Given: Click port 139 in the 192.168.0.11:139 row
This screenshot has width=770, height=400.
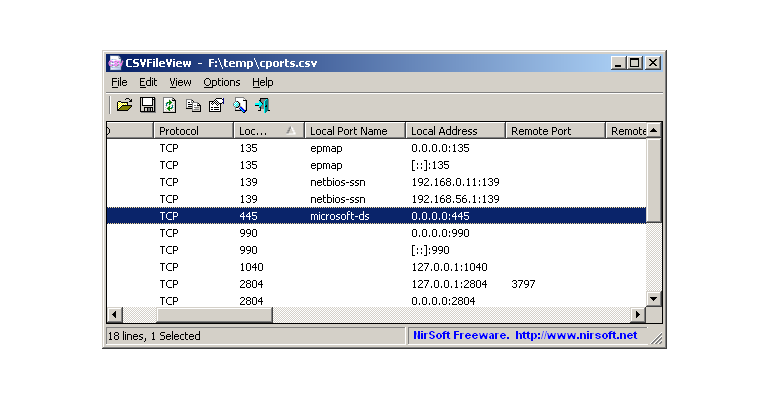Looking at the screenshot, I should point(248,182).
